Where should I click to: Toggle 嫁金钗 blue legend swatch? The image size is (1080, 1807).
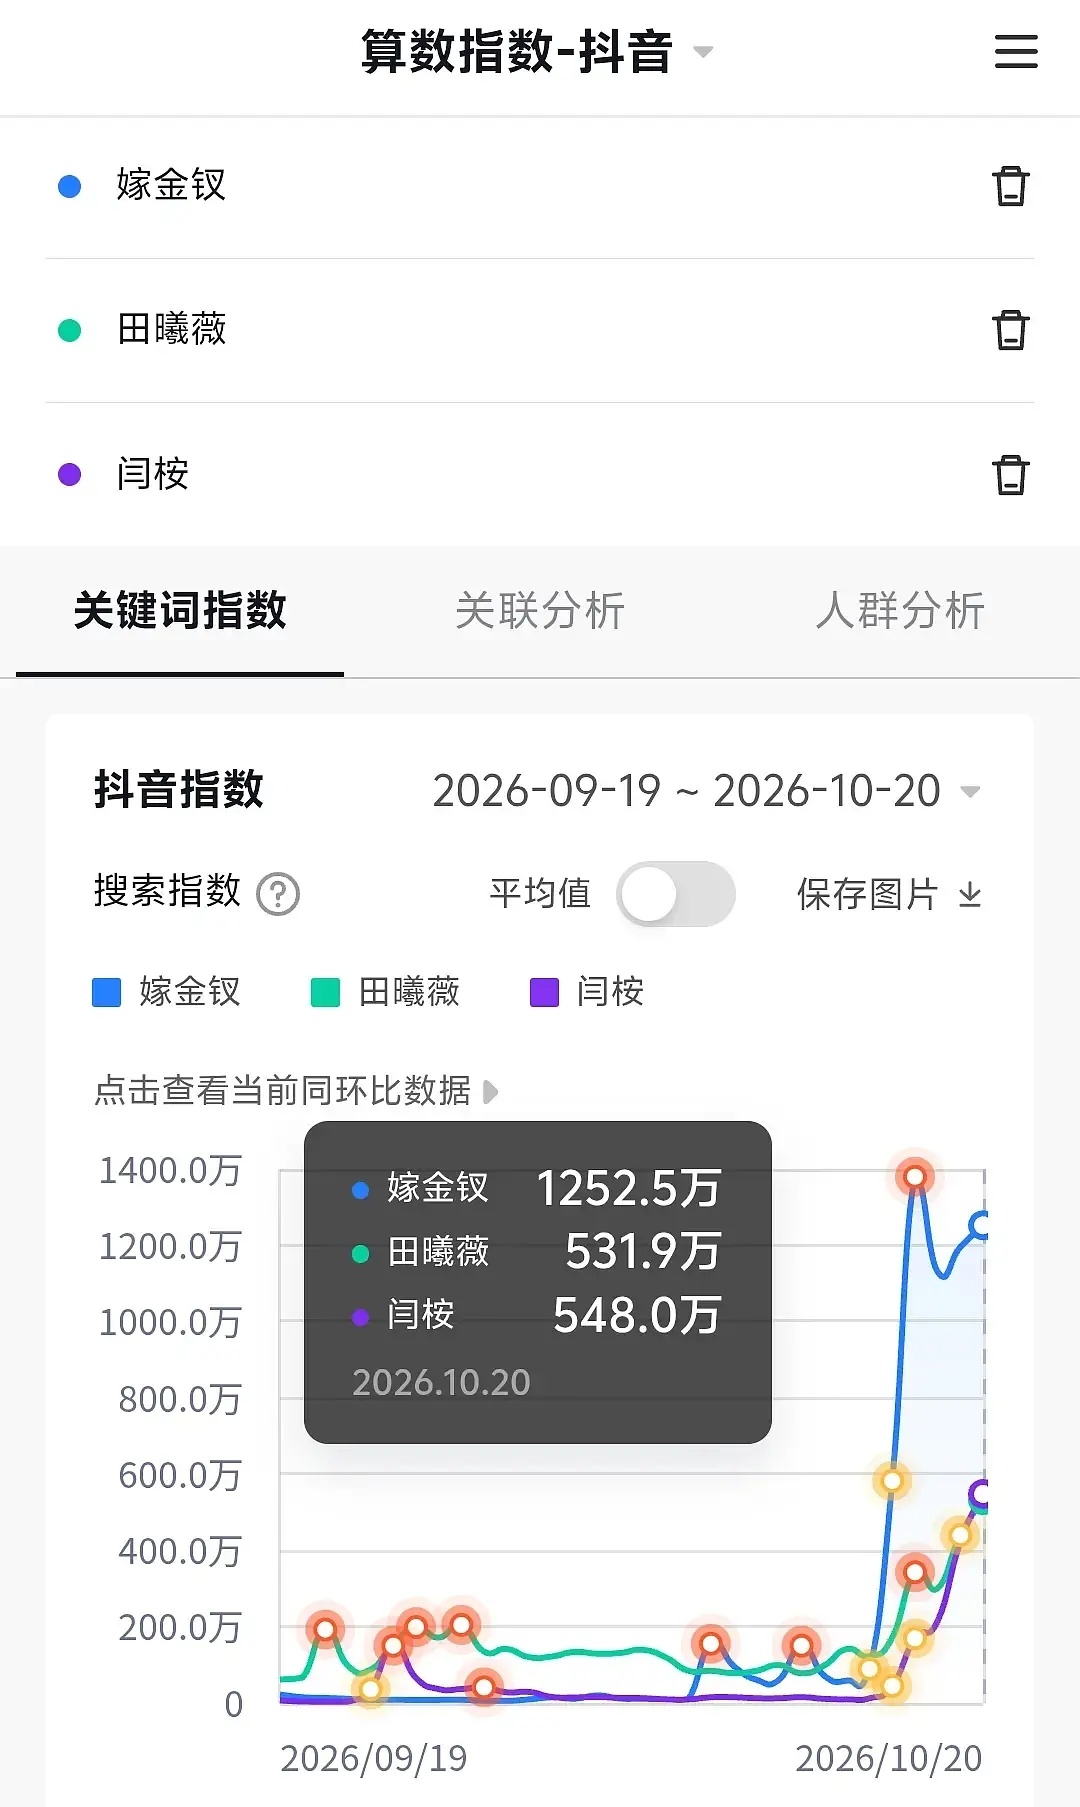[106, 992]
